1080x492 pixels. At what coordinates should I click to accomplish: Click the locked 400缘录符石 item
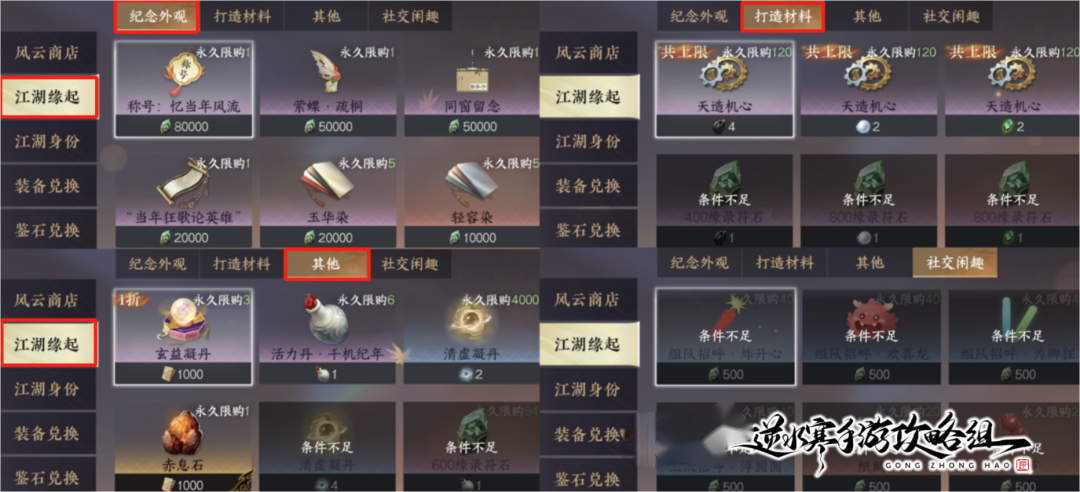click(724, 201)
